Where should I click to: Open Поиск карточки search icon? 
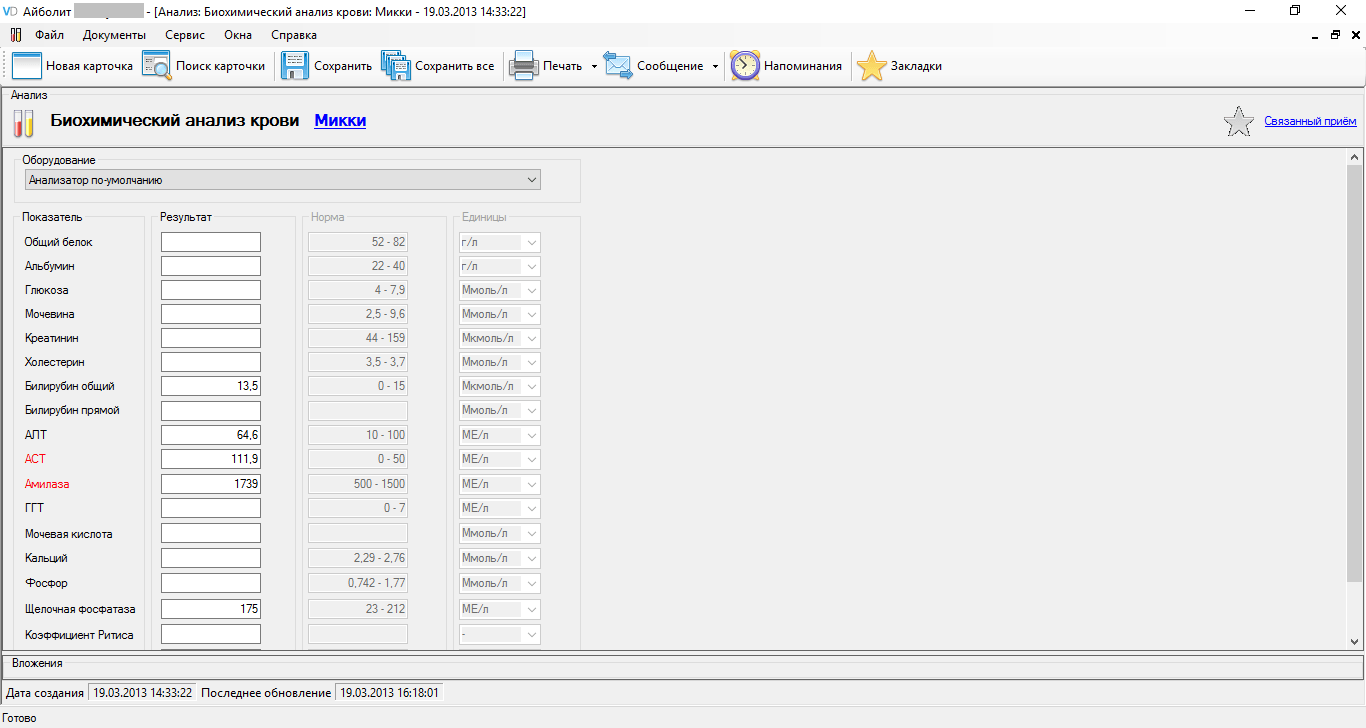point(157,66)
